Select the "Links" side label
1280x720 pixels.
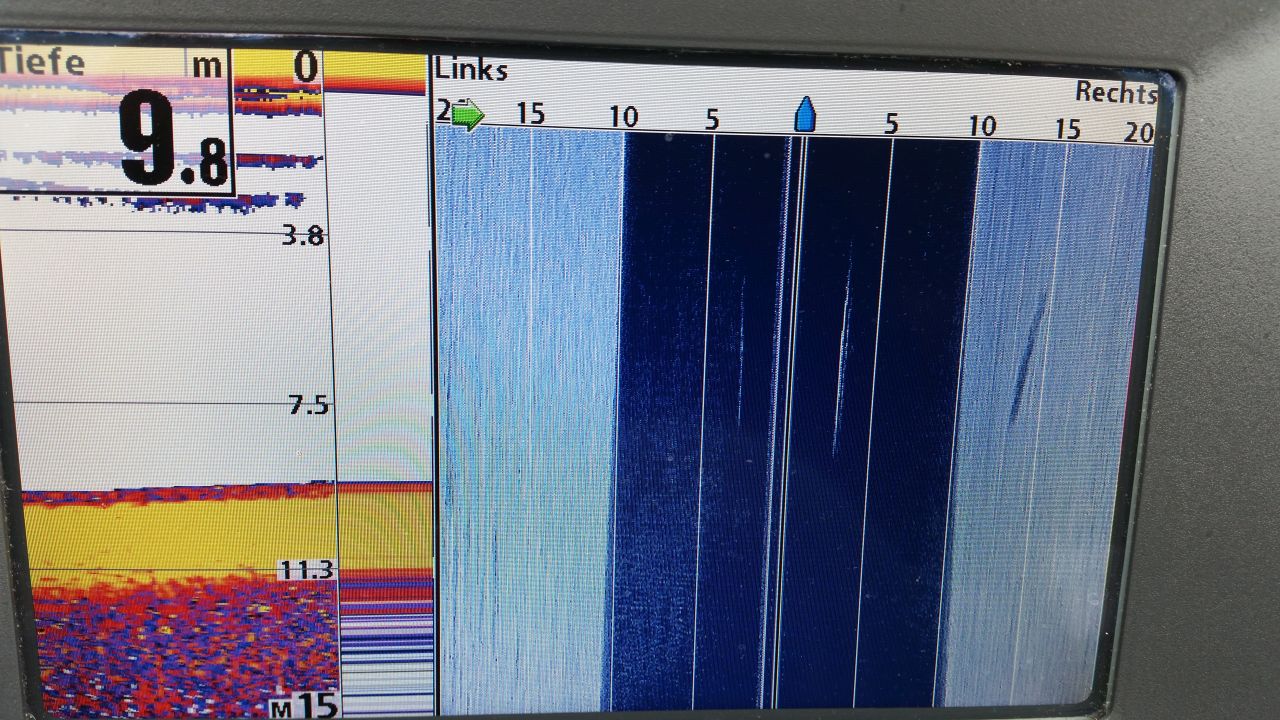tap(471, 70)
